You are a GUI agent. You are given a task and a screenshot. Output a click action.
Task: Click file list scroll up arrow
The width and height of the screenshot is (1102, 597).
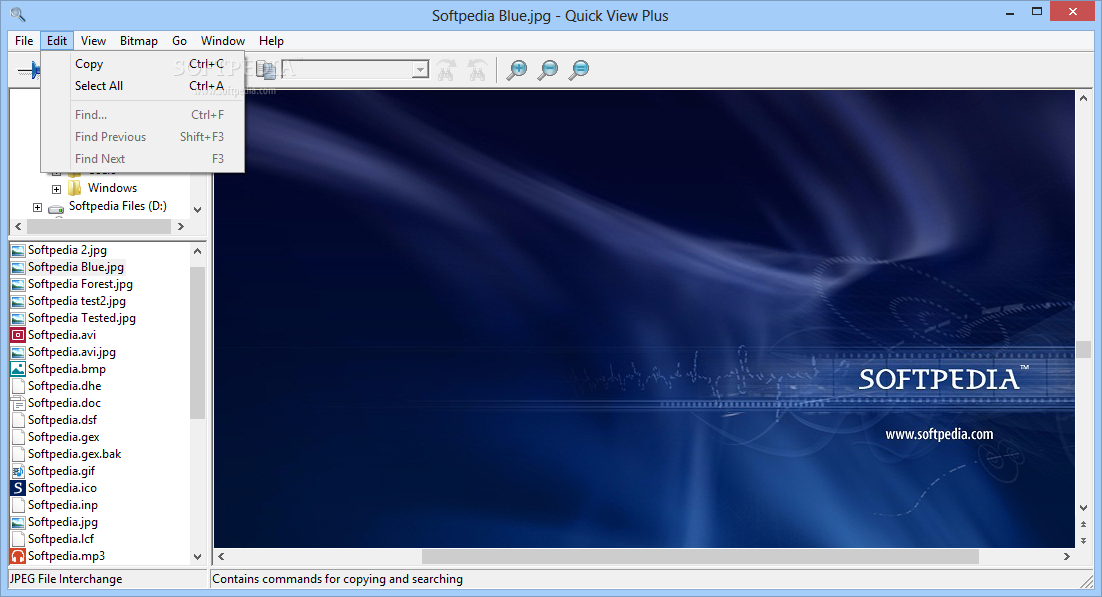point(197,251)
